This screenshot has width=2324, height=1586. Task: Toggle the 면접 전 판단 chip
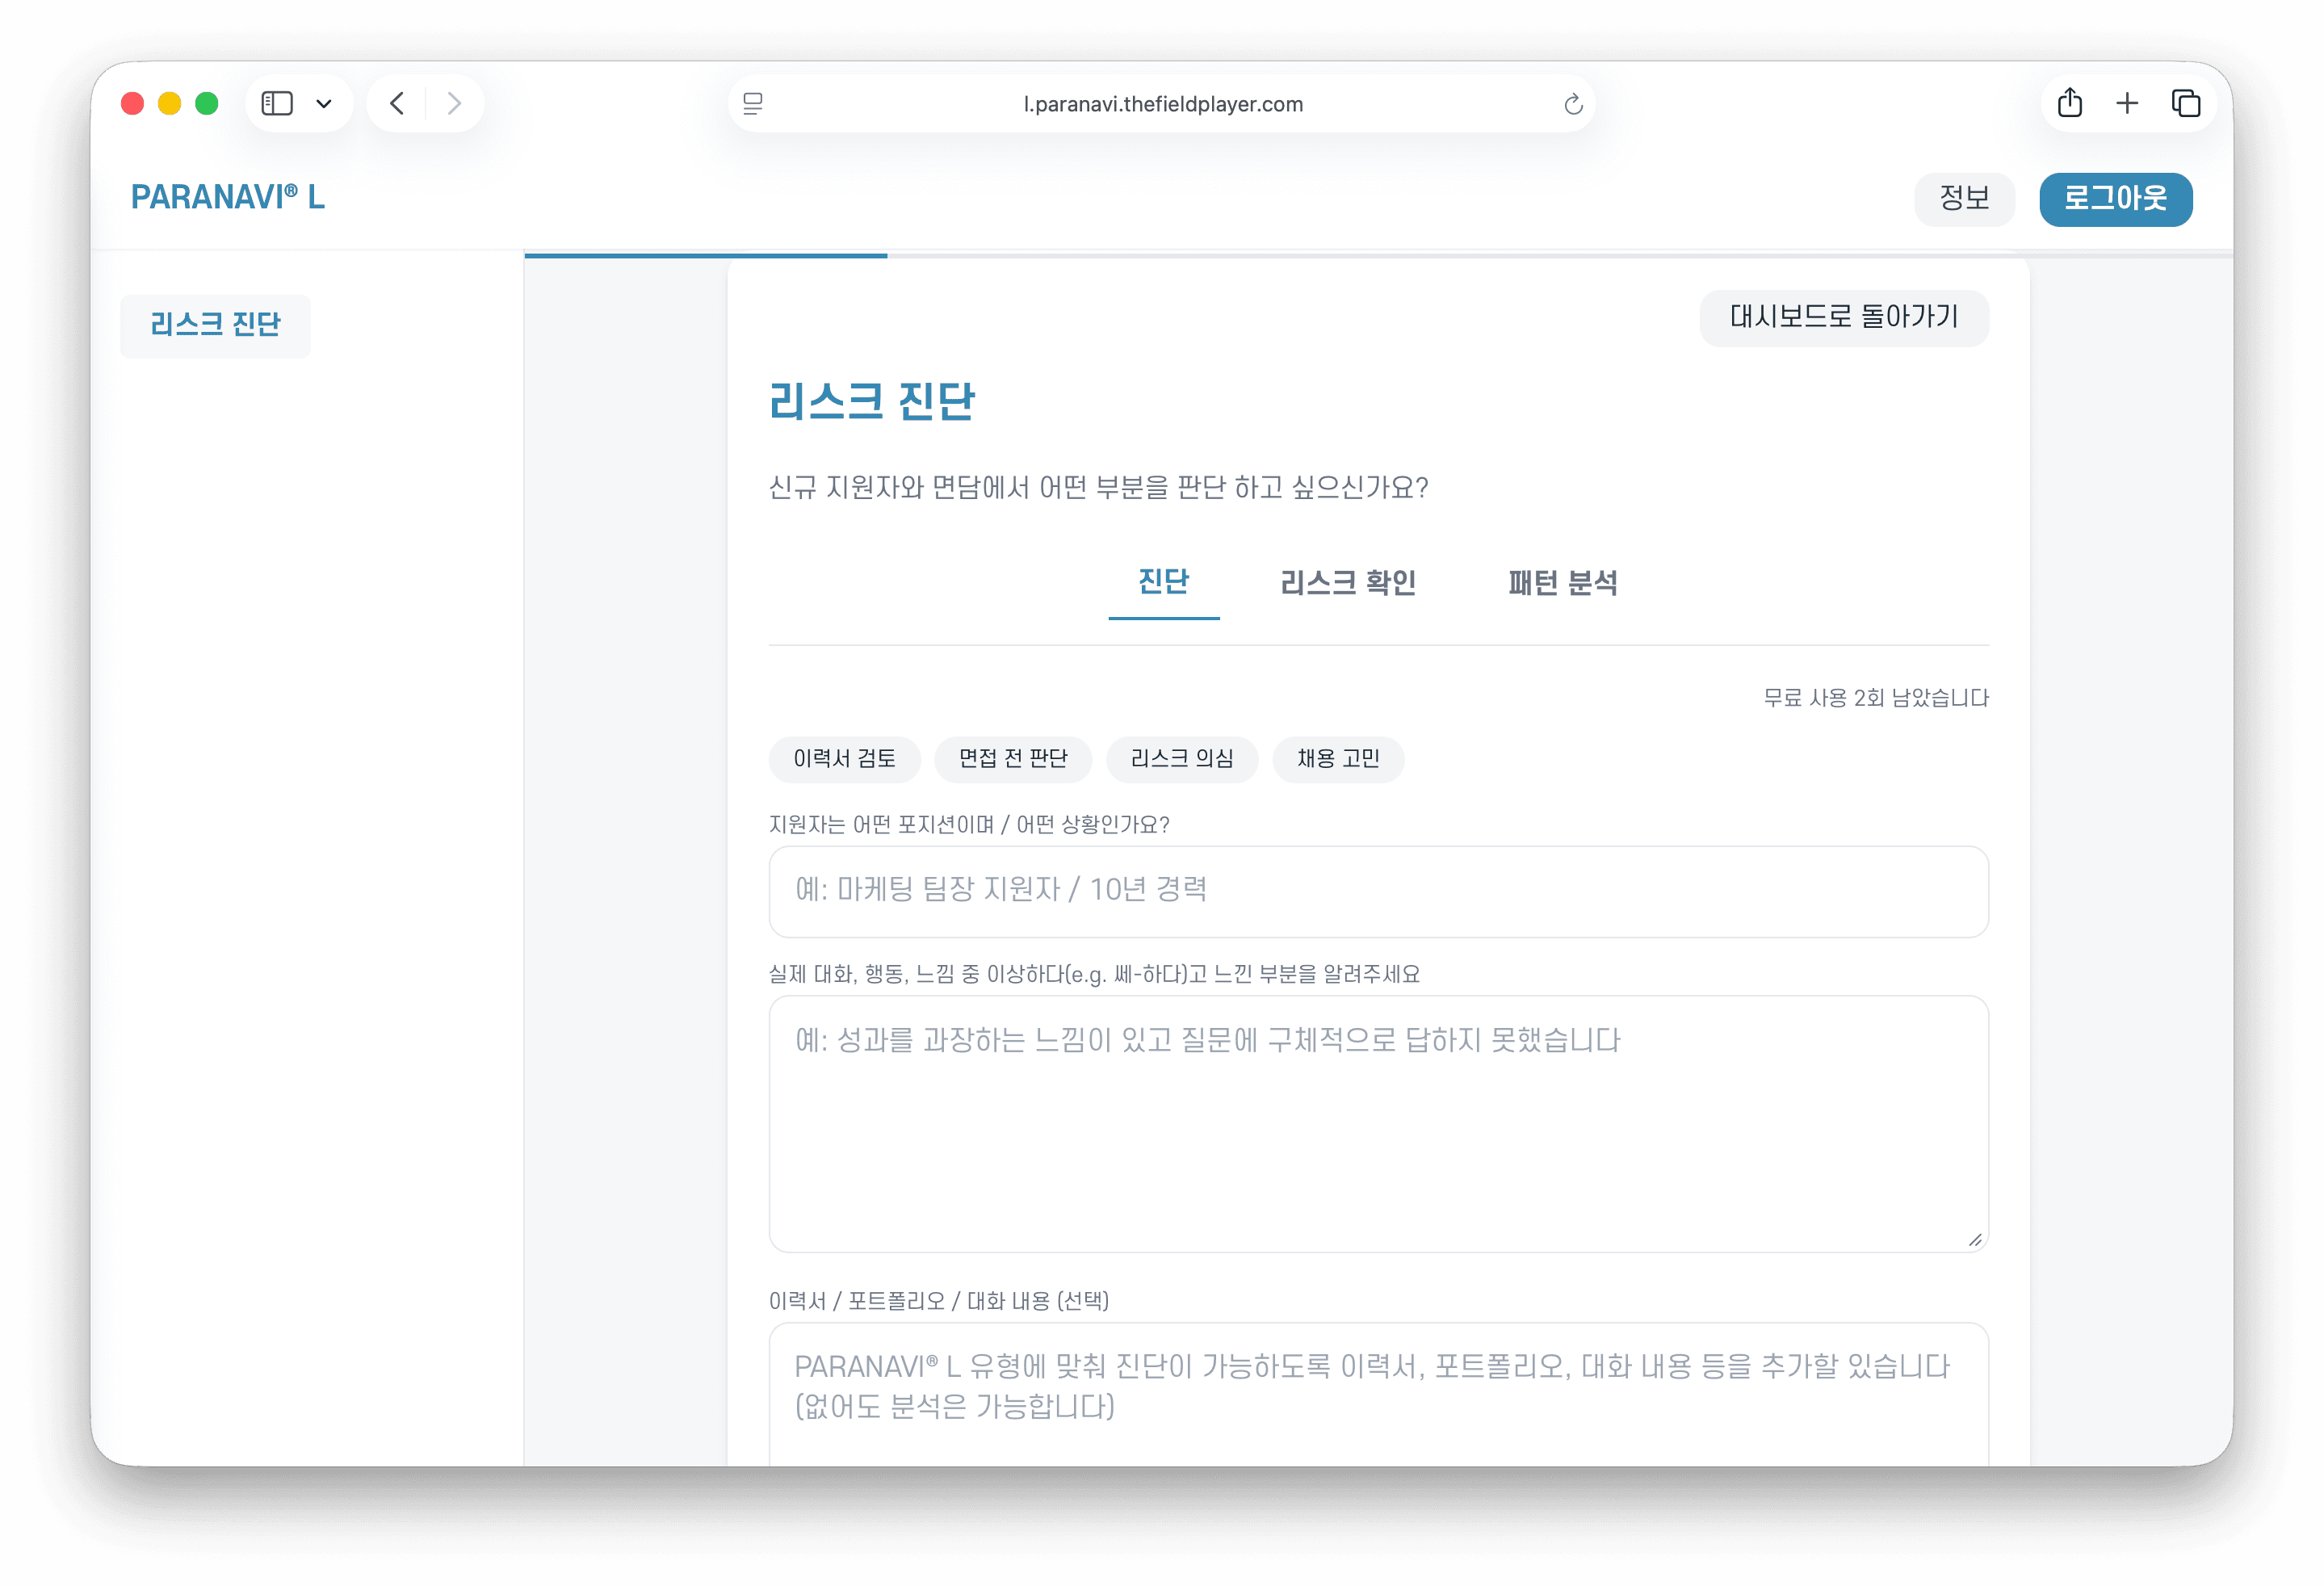1013,759
